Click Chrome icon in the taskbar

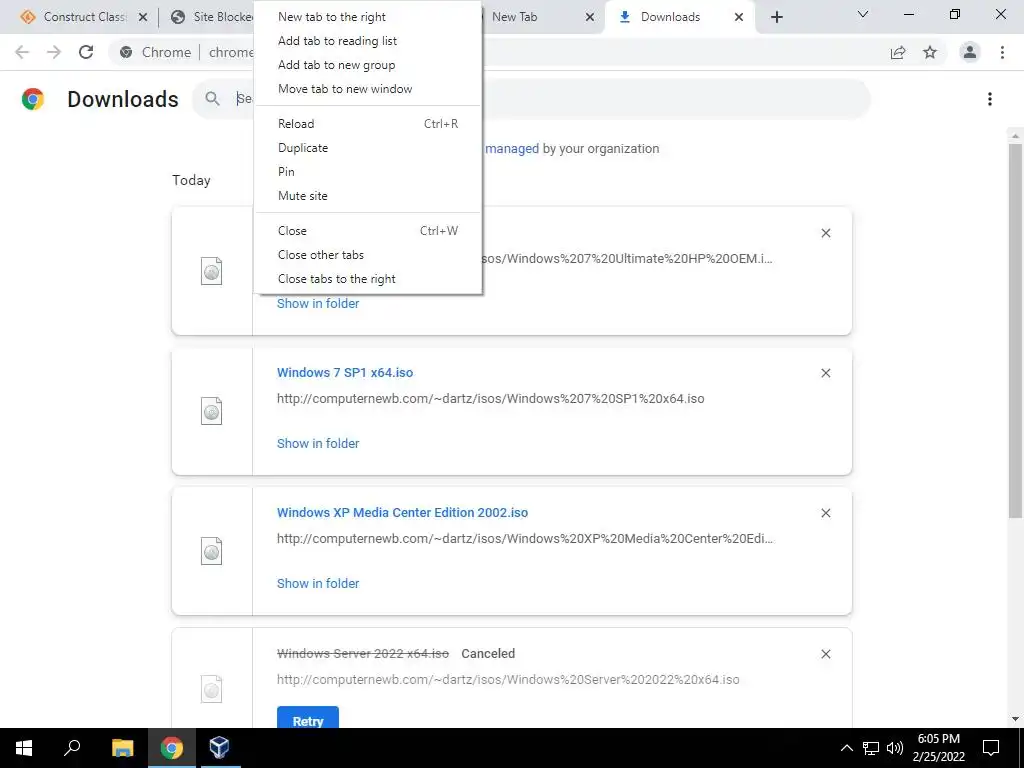point(172,748)
